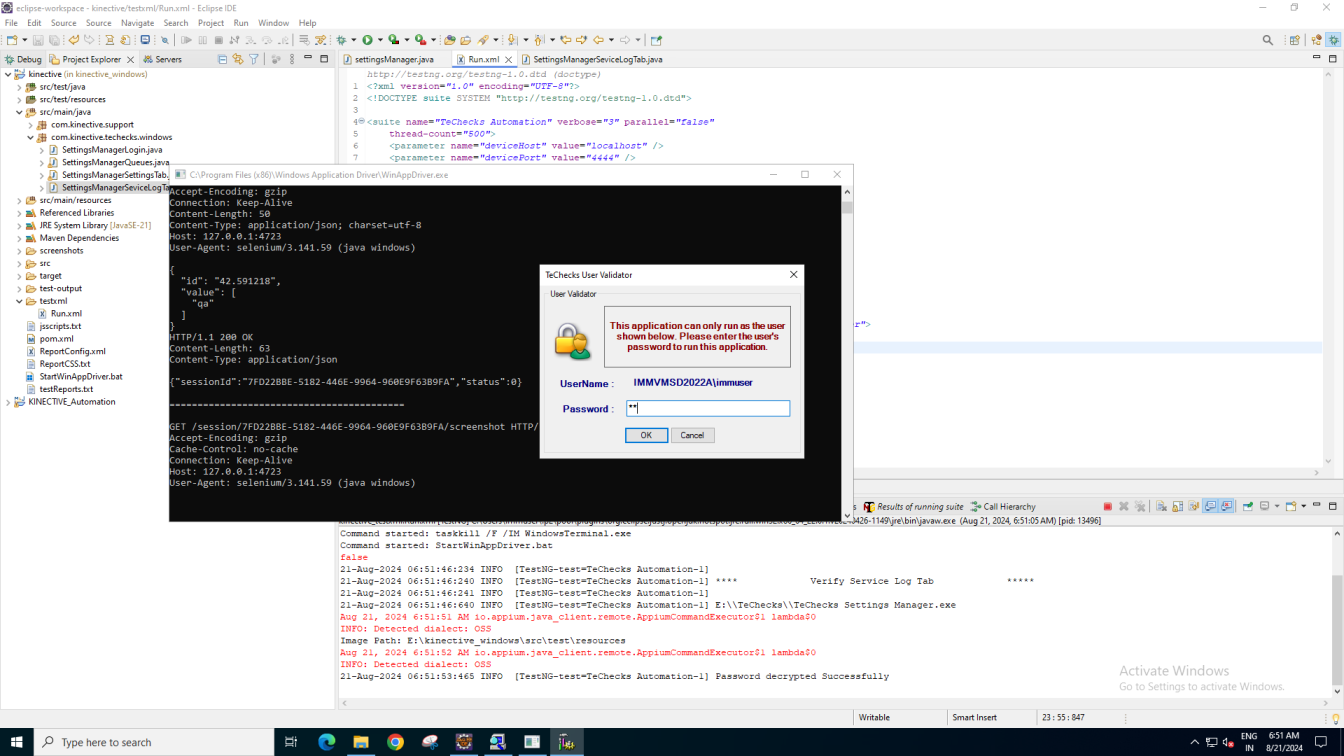The height and width of the screenshot is (756, 1344).
Task: Open the filter icon in Project Explorer
Action: 254,60
